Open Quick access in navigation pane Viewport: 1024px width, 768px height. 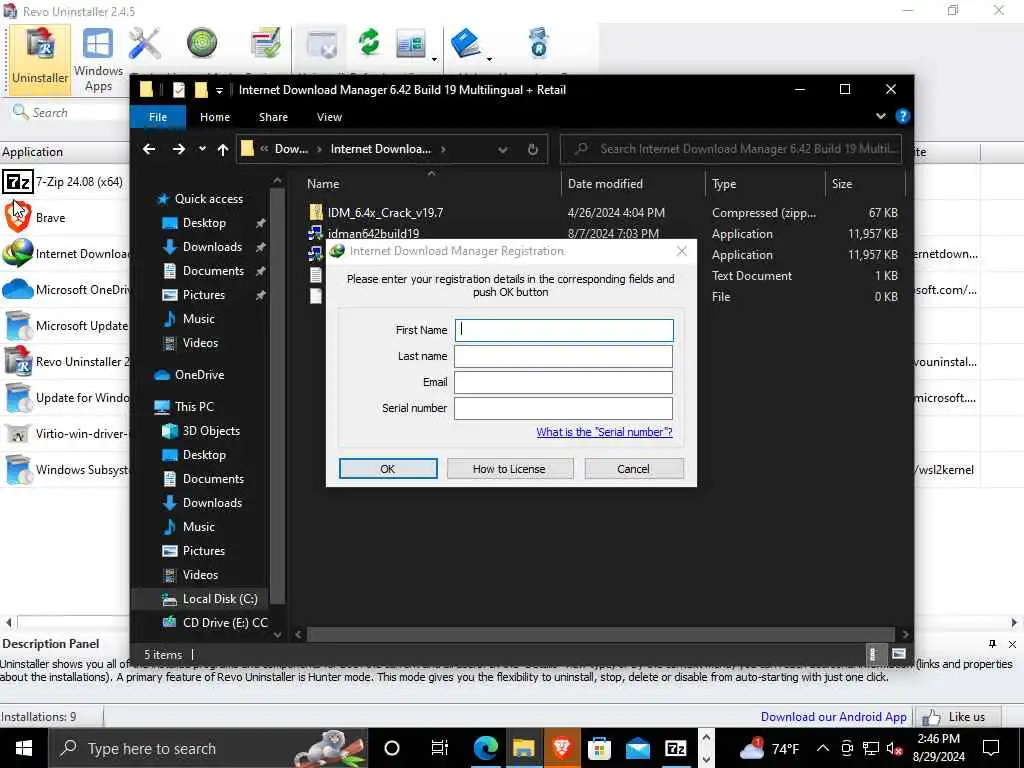[x=208, y=199]
